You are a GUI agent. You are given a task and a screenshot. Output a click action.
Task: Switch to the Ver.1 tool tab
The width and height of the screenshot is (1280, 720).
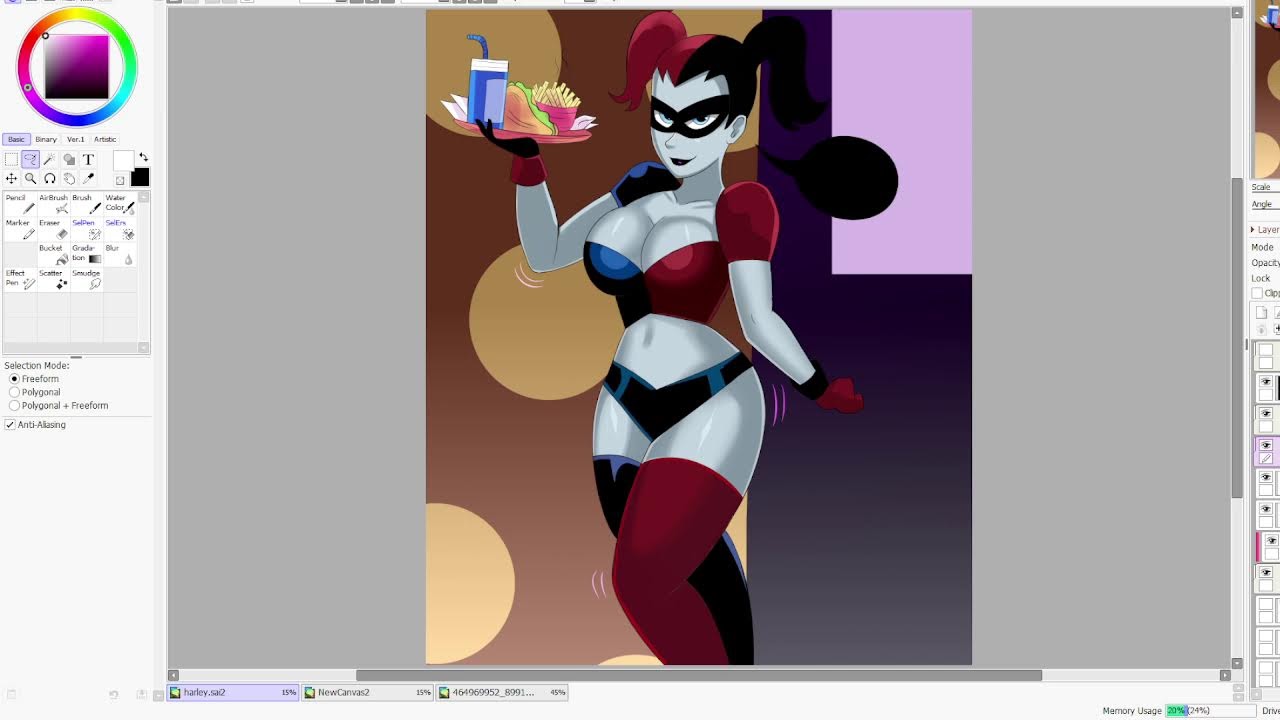75,139
